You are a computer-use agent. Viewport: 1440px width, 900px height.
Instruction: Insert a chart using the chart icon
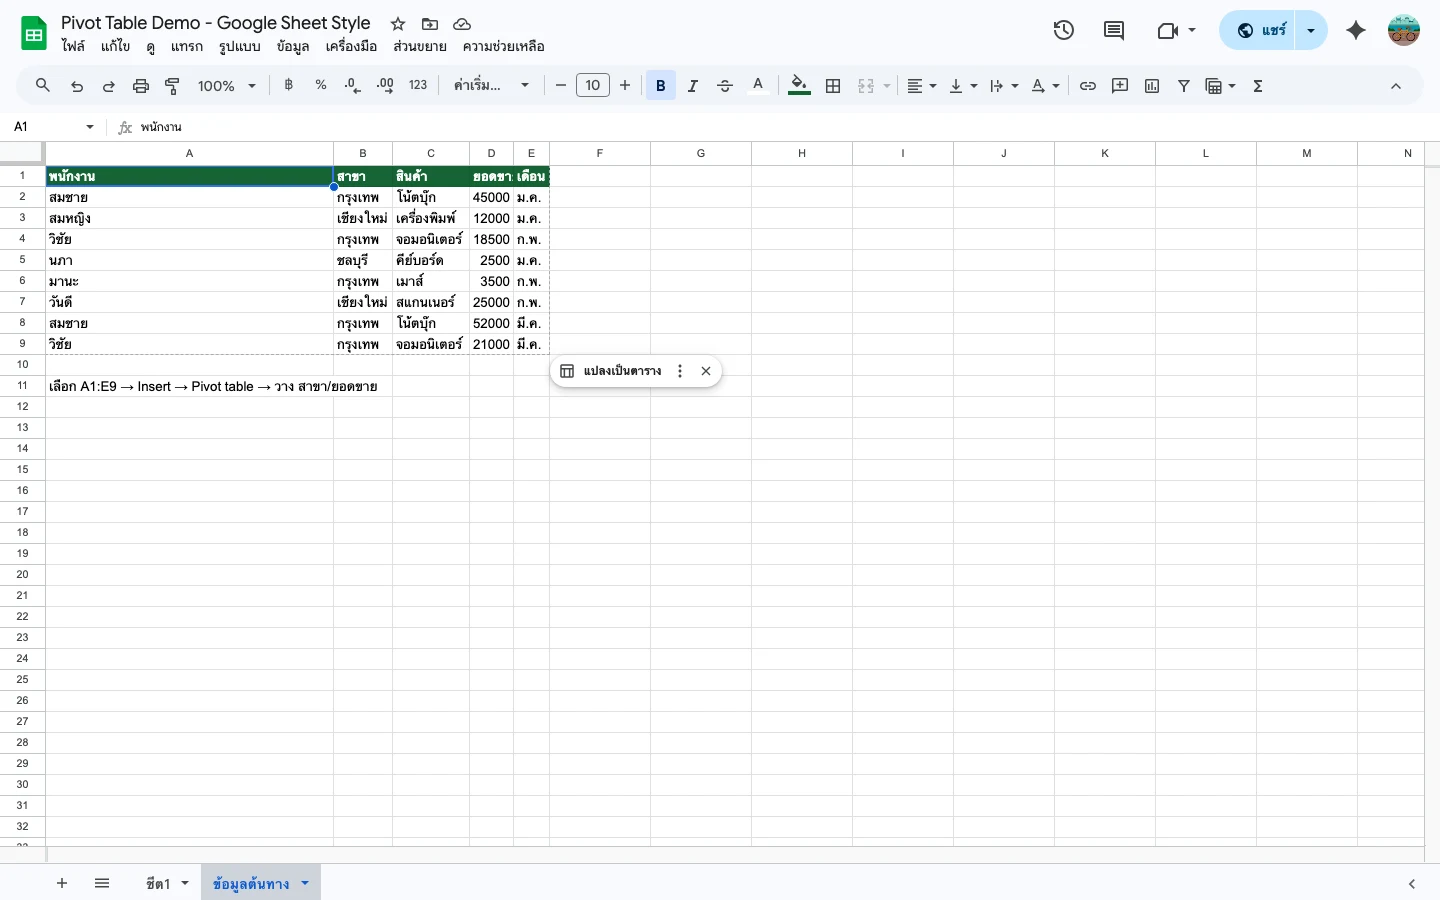[x=1151, y=85]
